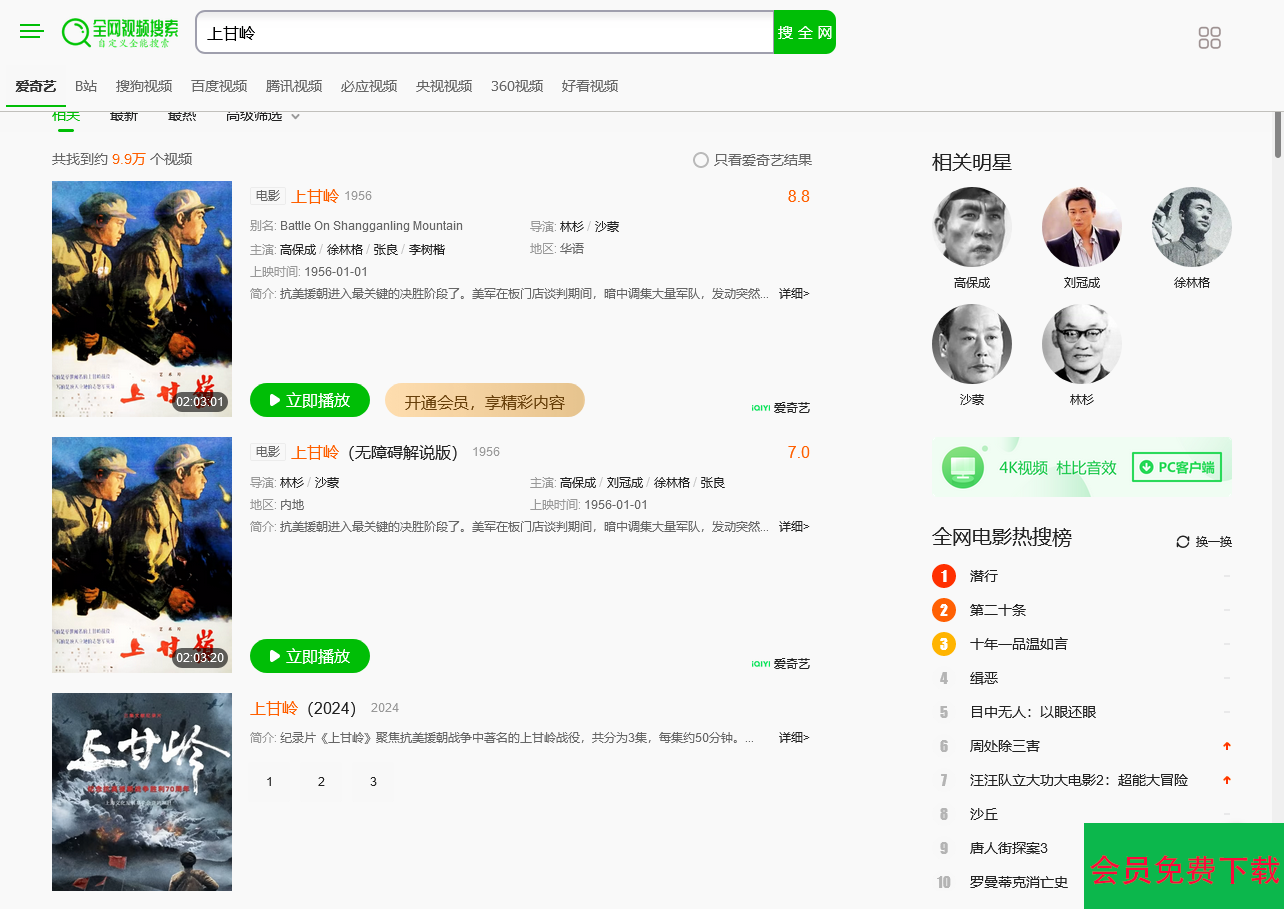Click the page vertical scrollbar
This screenshot has width=1284, height=909.
click(1277, 135)
